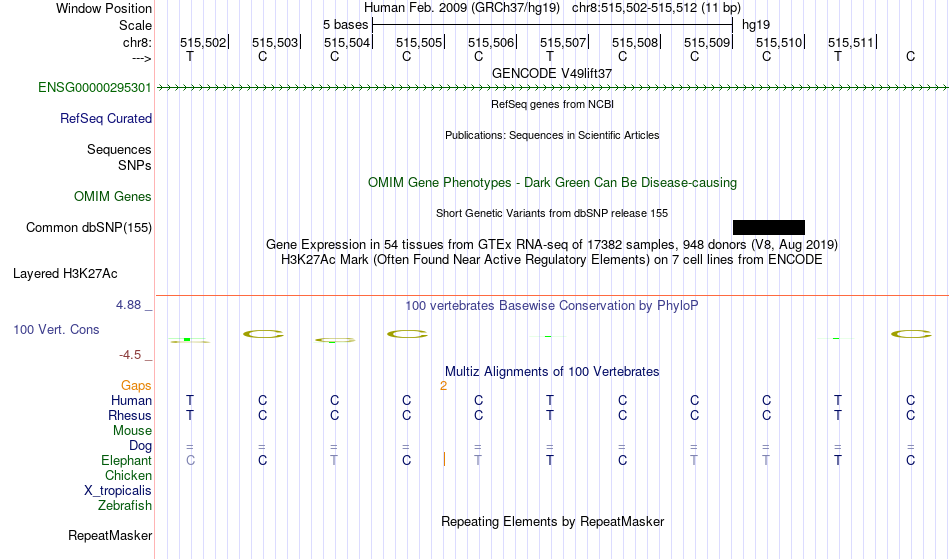Click the H3K27Ac Mark ENCODE title
950x559 pixels.
[552, 260]
